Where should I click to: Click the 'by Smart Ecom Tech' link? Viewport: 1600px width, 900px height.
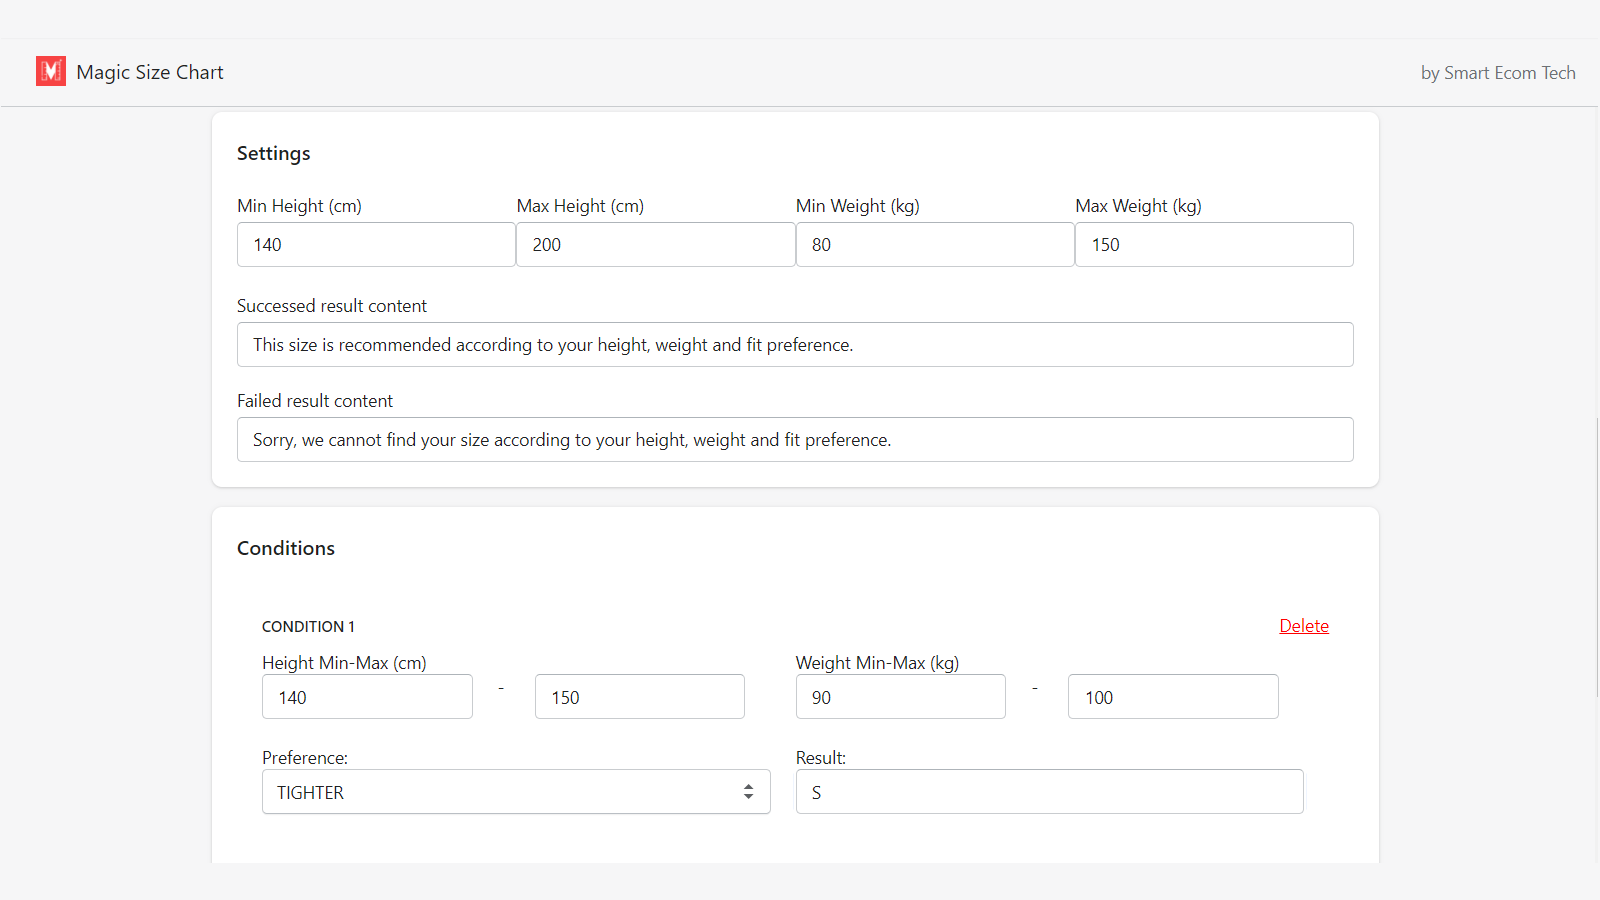1497,73
